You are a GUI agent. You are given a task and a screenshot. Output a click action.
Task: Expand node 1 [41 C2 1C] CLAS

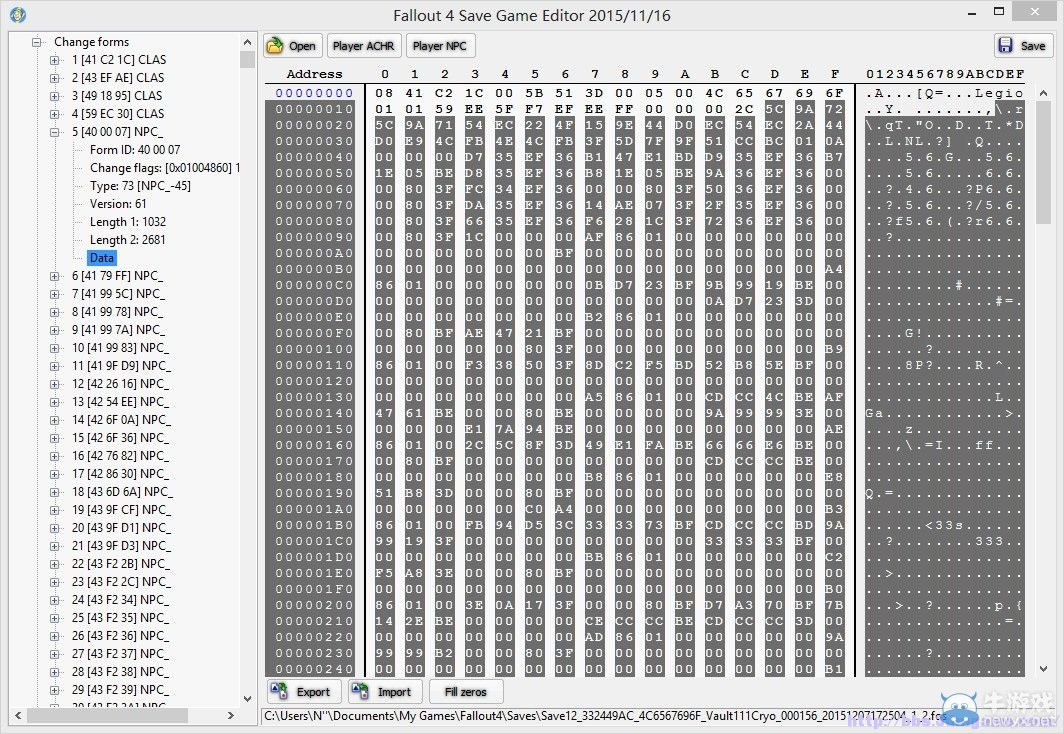coord(54,60)
